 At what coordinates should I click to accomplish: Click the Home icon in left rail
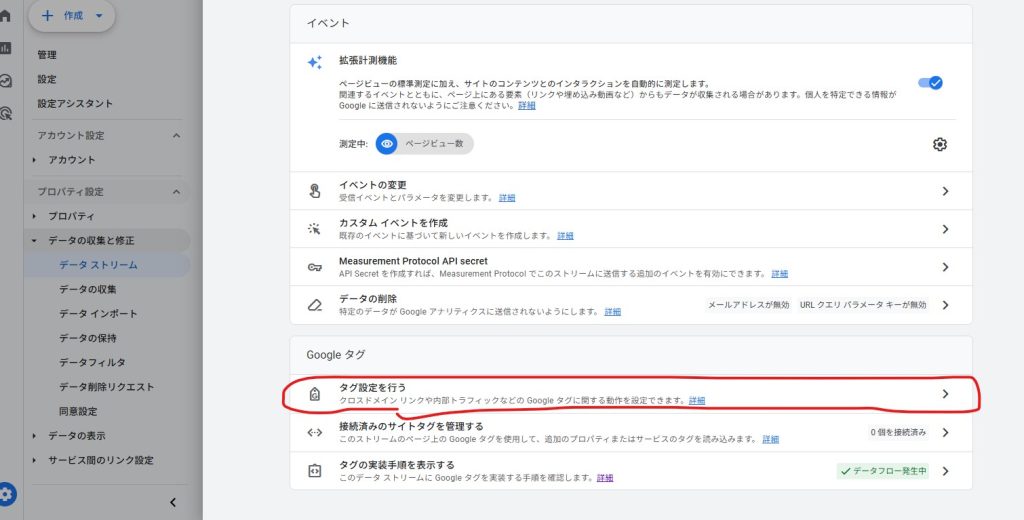[x=6, y=16]
